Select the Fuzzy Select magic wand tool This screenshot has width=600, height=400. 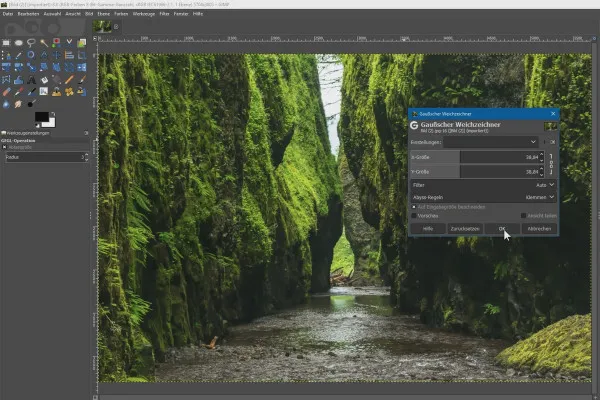[x=44, y=43]
